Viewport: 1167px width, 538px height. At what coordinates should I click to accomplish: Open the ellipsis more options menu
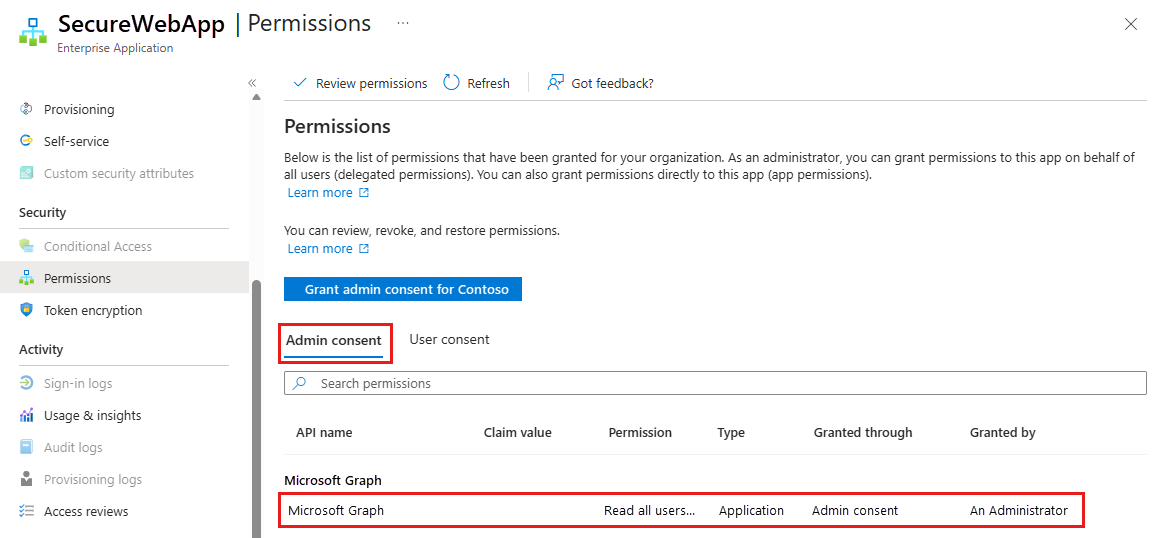coord(403,23)
